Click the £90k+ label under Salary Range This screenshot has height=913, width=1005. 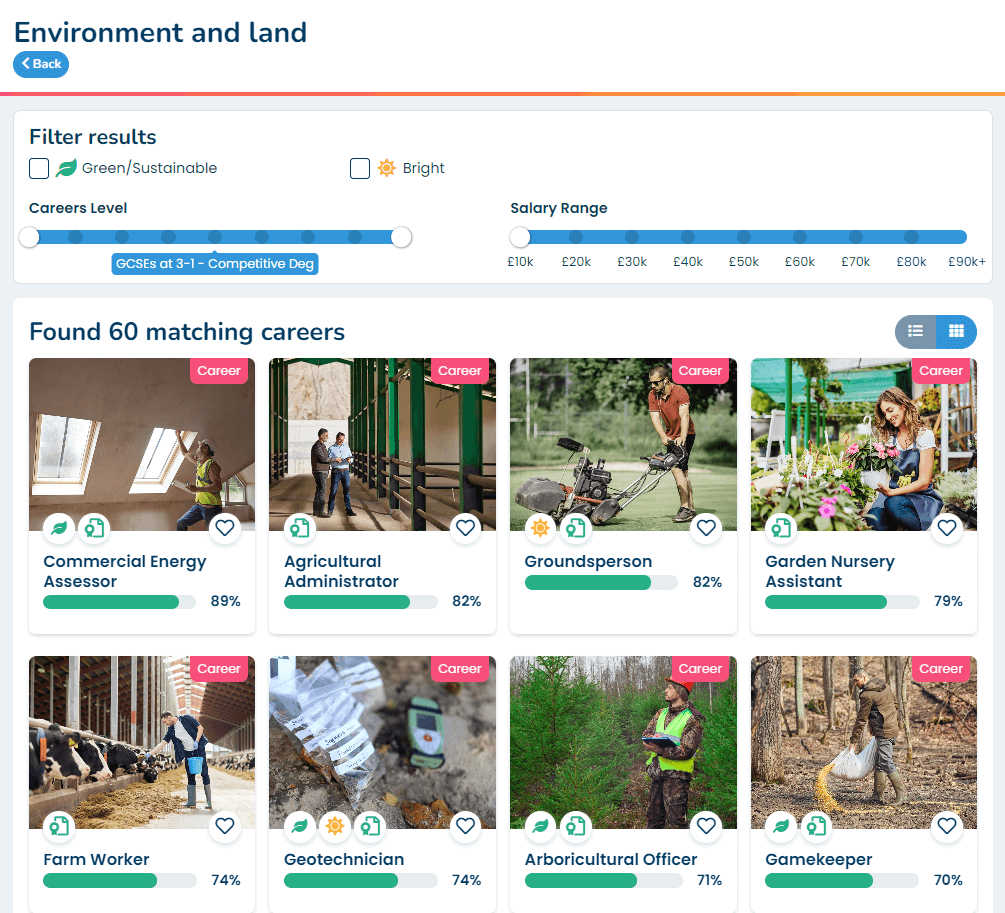[x=967, y=262]
